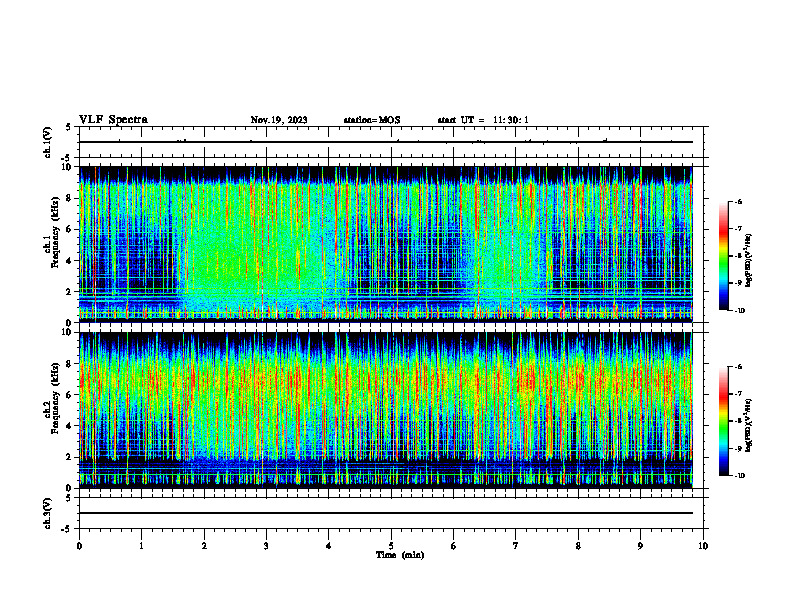Click the ch.3 voltage waveform trace
This screenshot has height=612, width=792.
[386, 513]
